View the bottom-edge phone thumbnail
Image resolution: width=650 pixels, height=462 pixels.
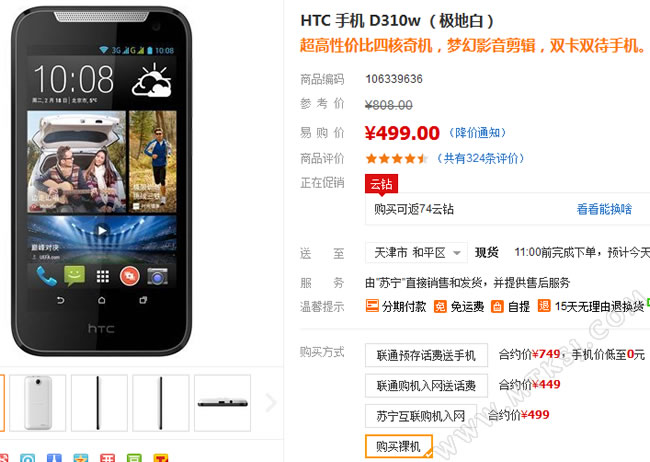pyautogui.click(x=223, y=403)
